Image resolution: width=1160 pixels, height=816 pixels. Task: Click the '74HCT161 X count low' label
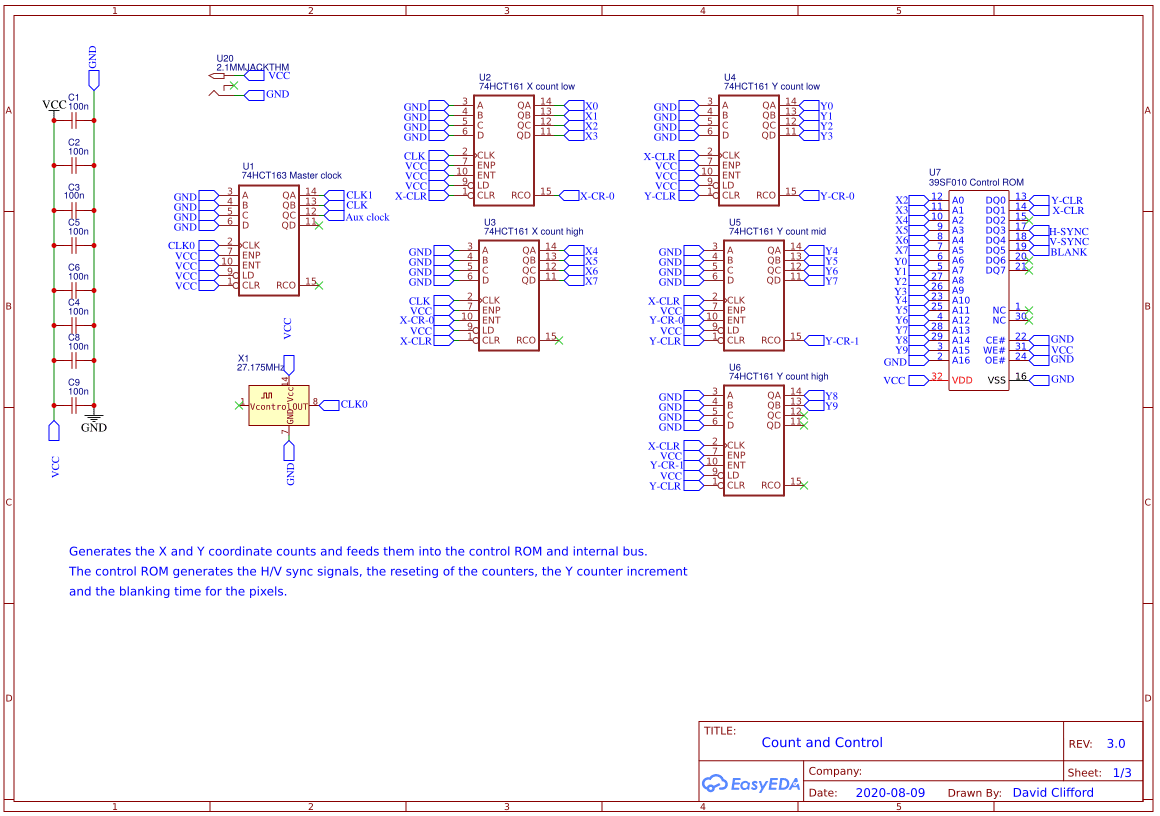coord(527,87)
